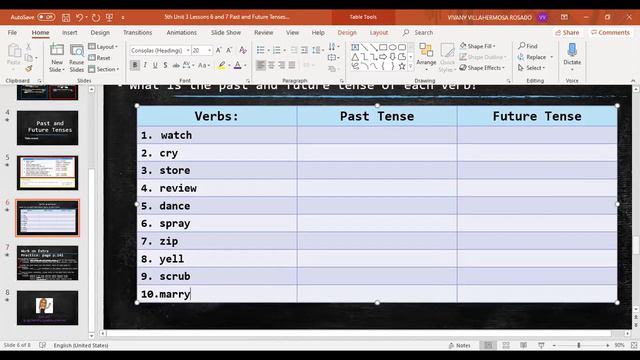
Task: Click the Redo/Repeat icon
Action: pyautogui.click(x=96, y=18)
